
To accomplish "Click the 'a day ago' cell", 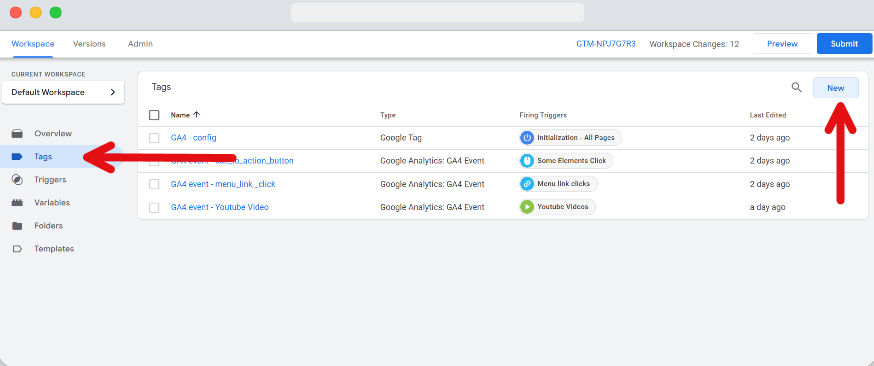I will (x=768, y=207).
